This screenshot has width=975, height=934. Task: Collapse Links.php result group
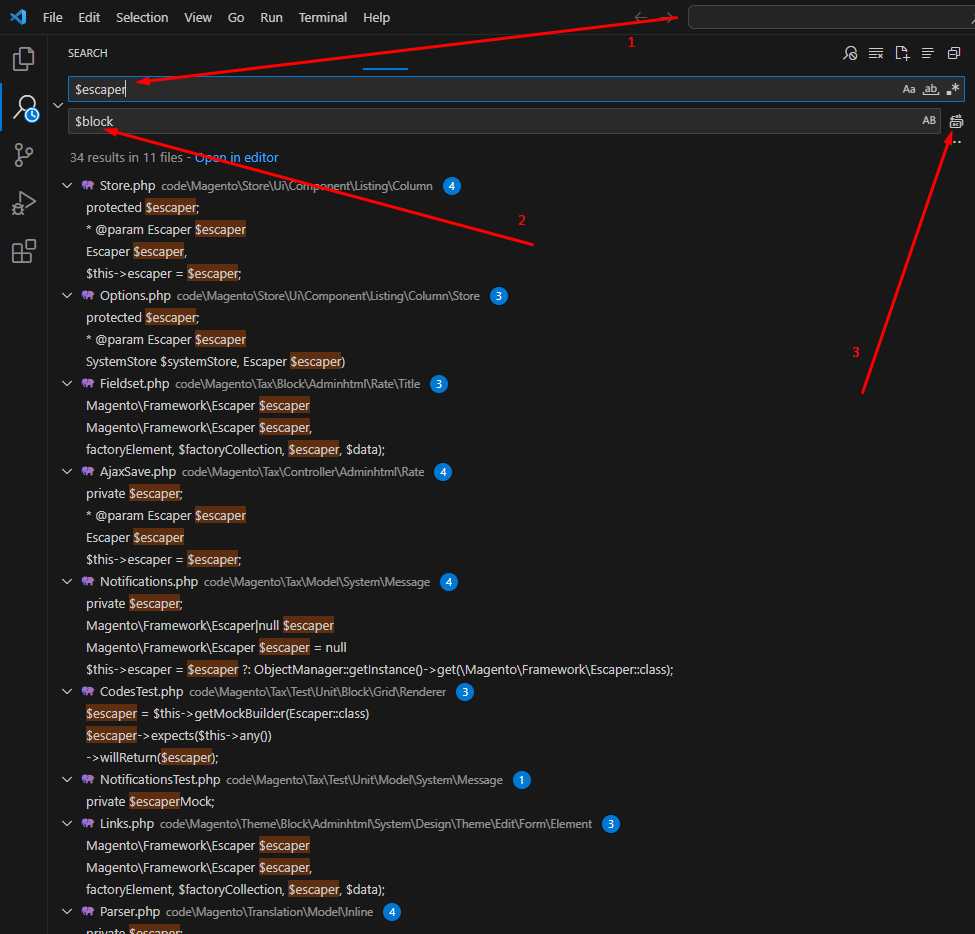coord(67,823)
